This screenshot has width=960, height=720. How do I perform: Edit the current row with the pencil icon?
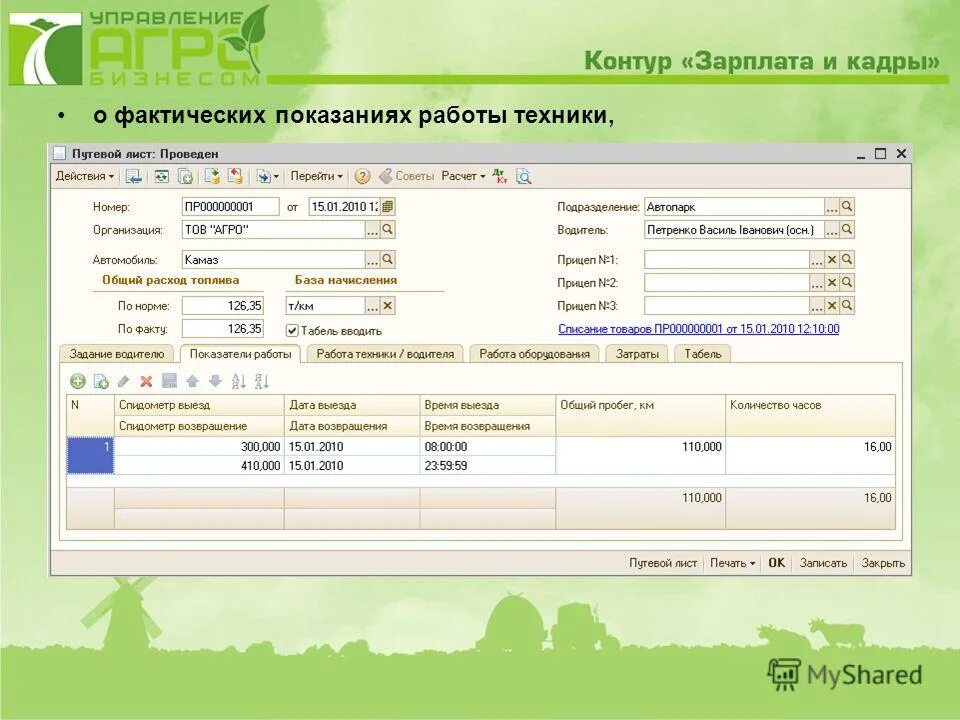(123, 381)
